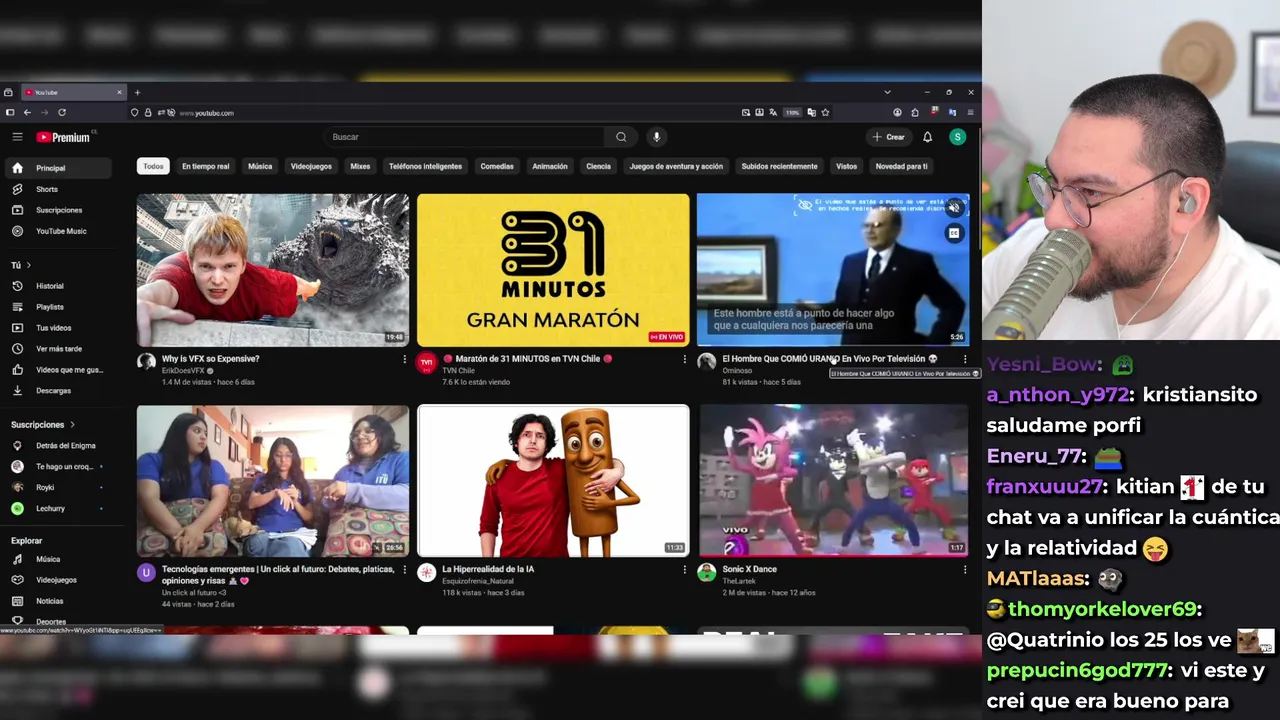Open the YouTube hamburger guide menu
The image size is (1280, 720).
(x=17, y=137)
